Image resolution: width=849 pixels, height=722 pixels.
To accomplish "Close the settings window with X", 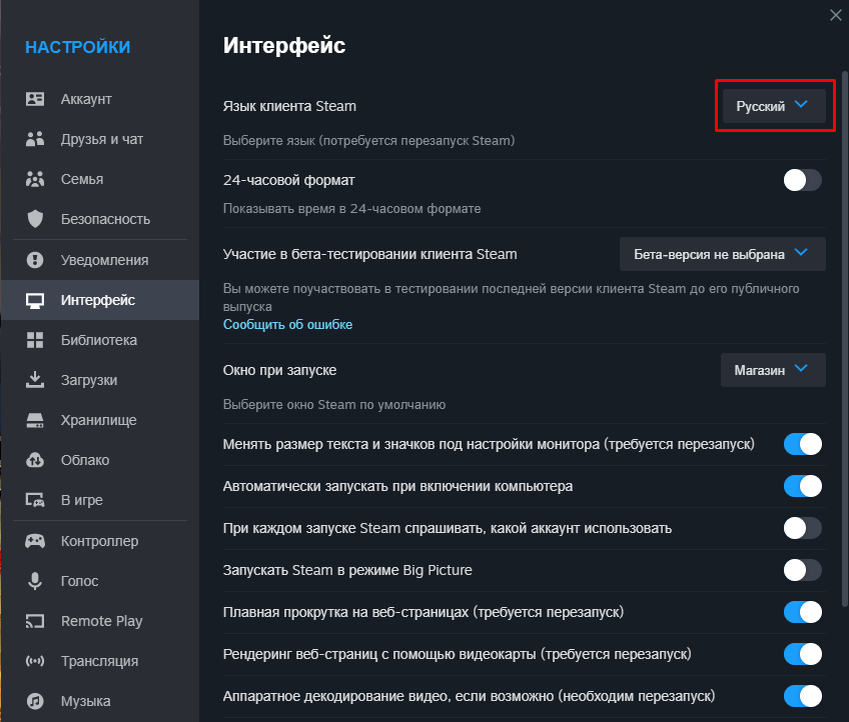I will click(x=836, y=14).
